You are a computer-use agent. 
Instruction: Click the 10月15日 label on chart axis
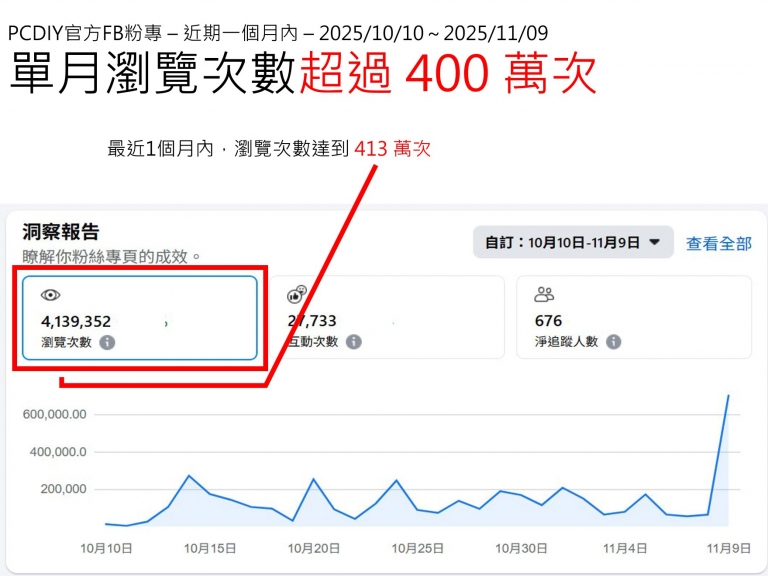(x=210, y=548)
